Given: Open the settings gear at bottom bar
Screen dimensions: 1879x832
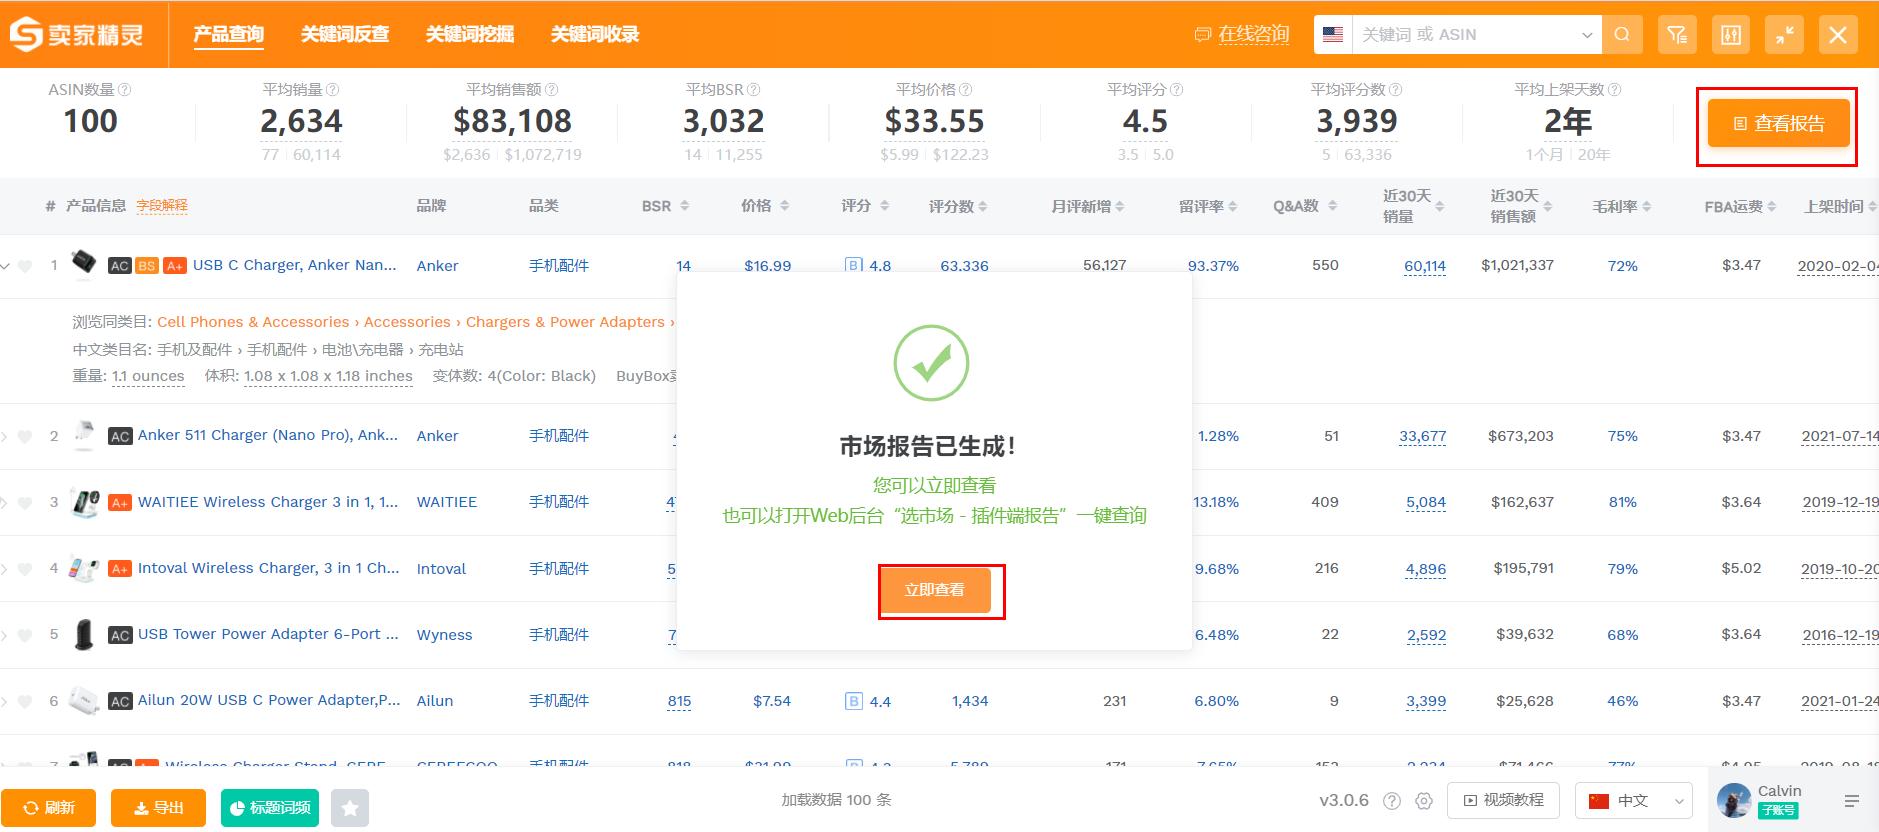Looking at the screenshot, I should coord(1424,801).
